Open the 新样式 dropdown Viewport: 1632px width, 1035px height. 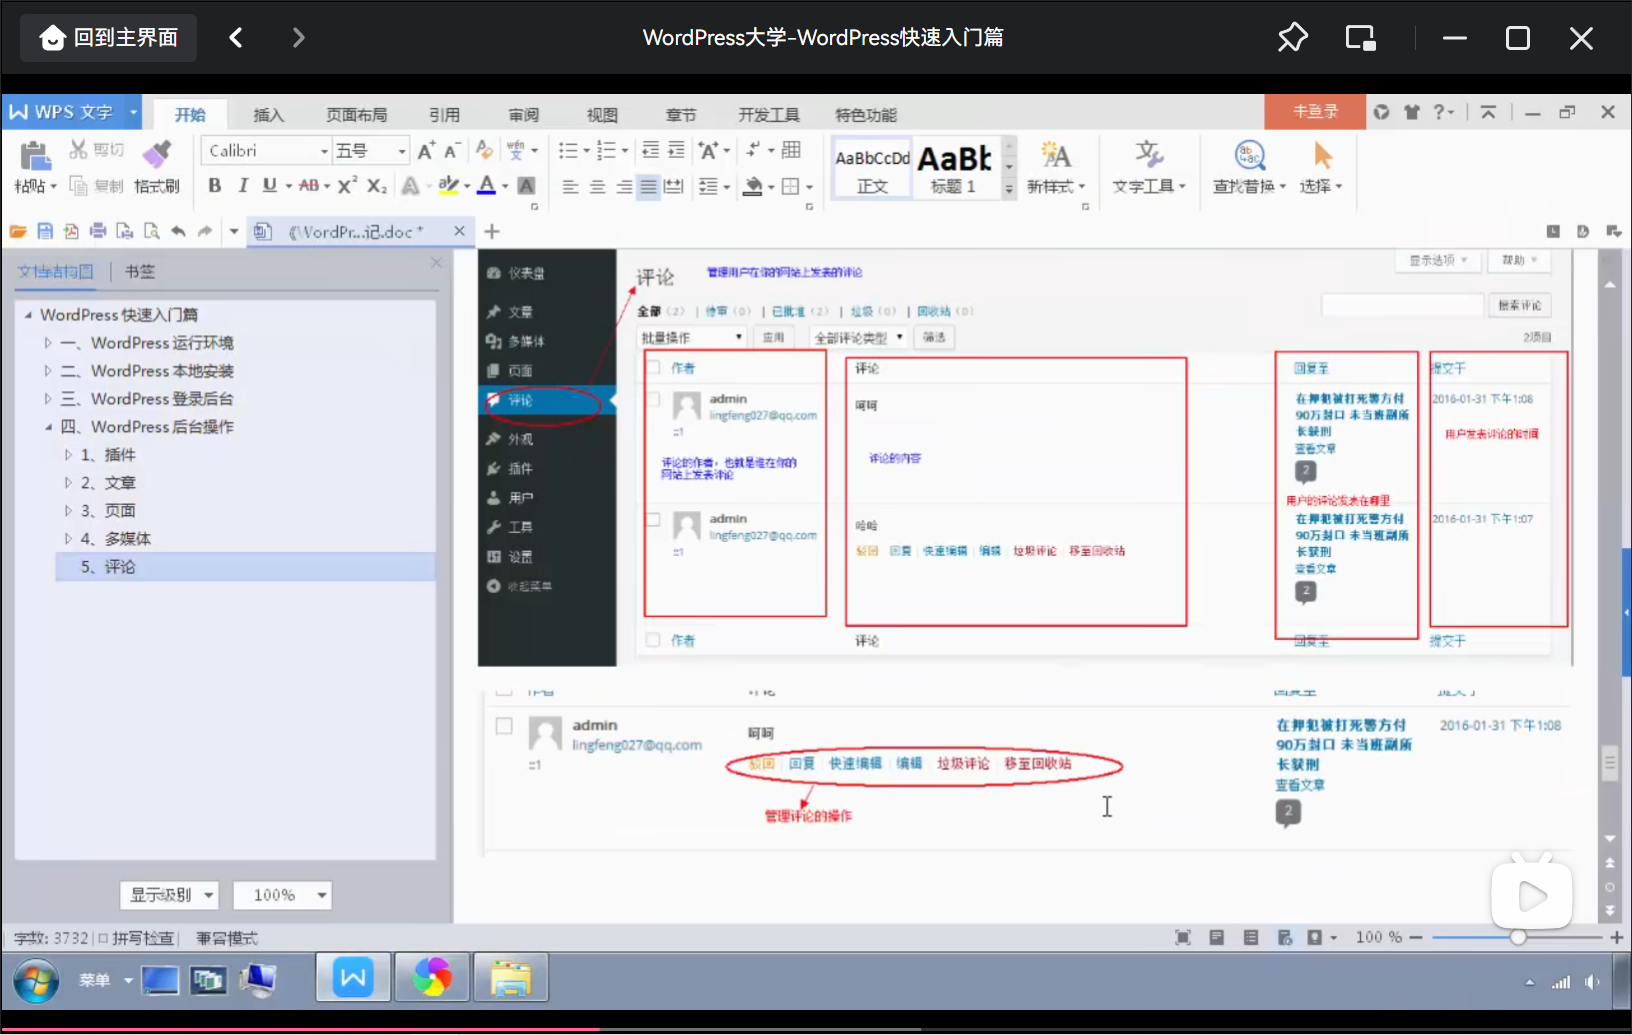point(1056,186)
